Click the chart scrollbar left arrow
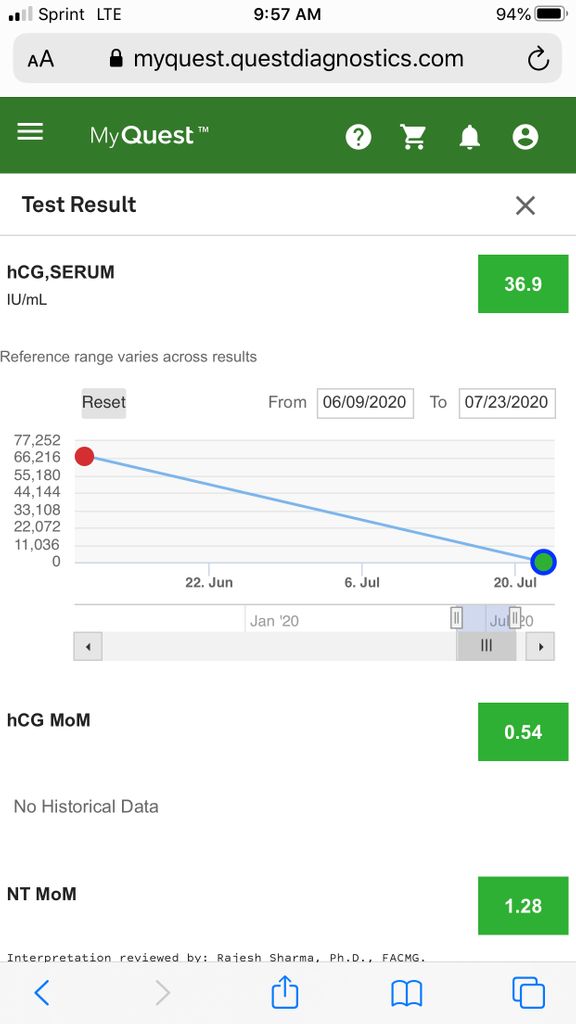The image size is (576, 1024). [88, 646]
